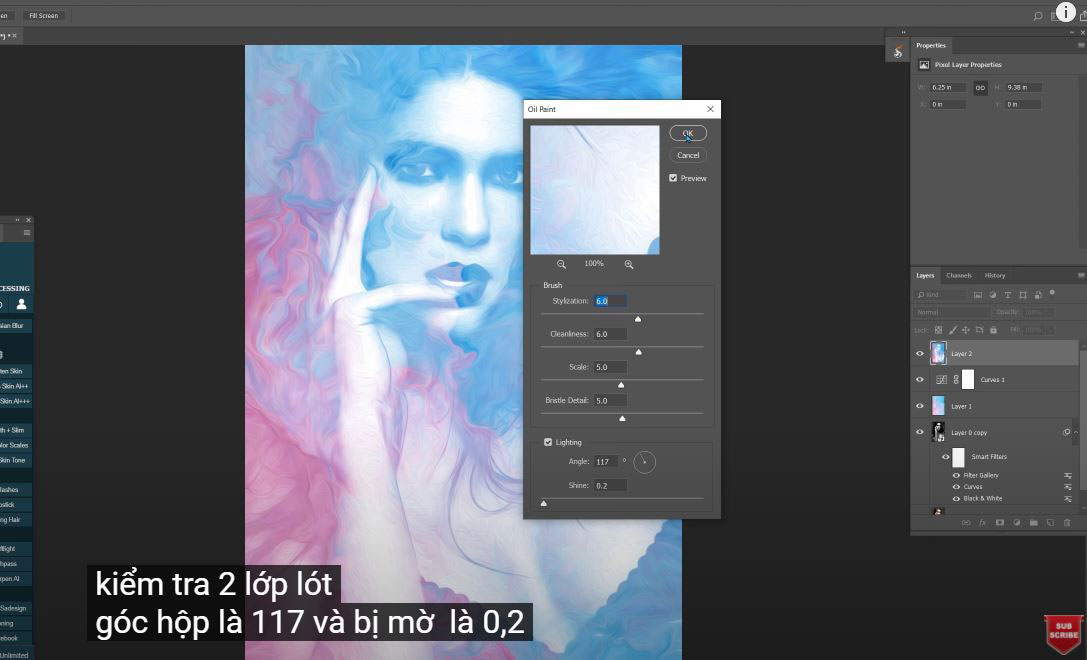
Task: Click Skin AI+++ button in left panel
Action: tap(15, 401)
